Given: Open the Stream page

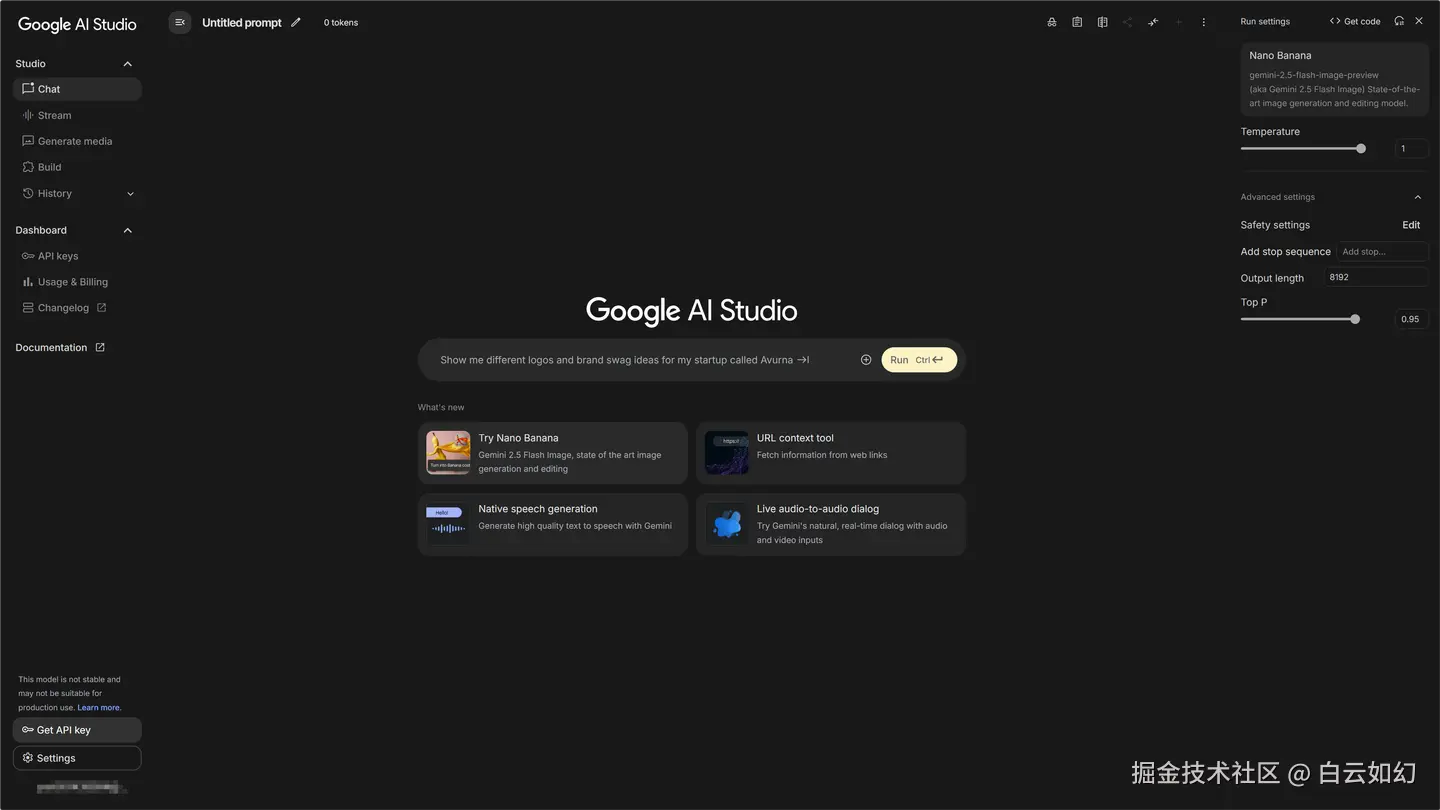Looking at the screenshot, I should (x=77, y=115).
